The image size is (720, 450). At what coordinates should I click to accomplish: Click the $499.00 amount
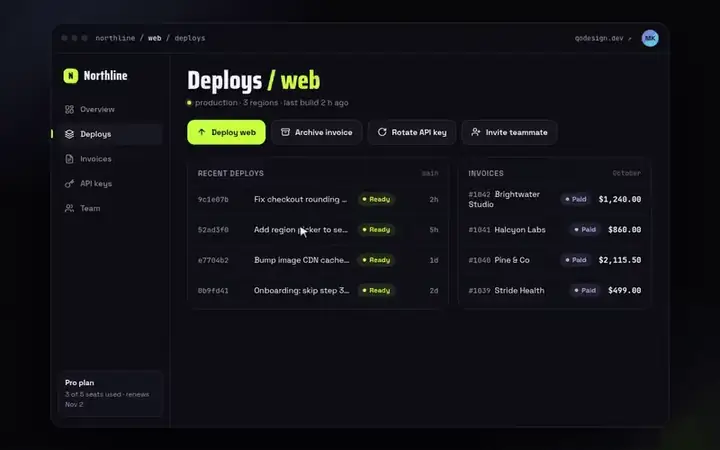click(624, 290)
